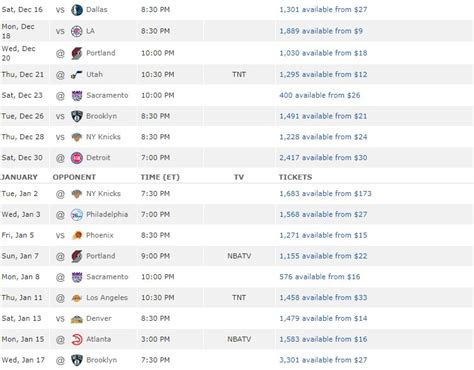Screen dimensions: 474x370
Task: Open the 1,458 available from $33 Lakers tickets
Action: coord(323,298)
